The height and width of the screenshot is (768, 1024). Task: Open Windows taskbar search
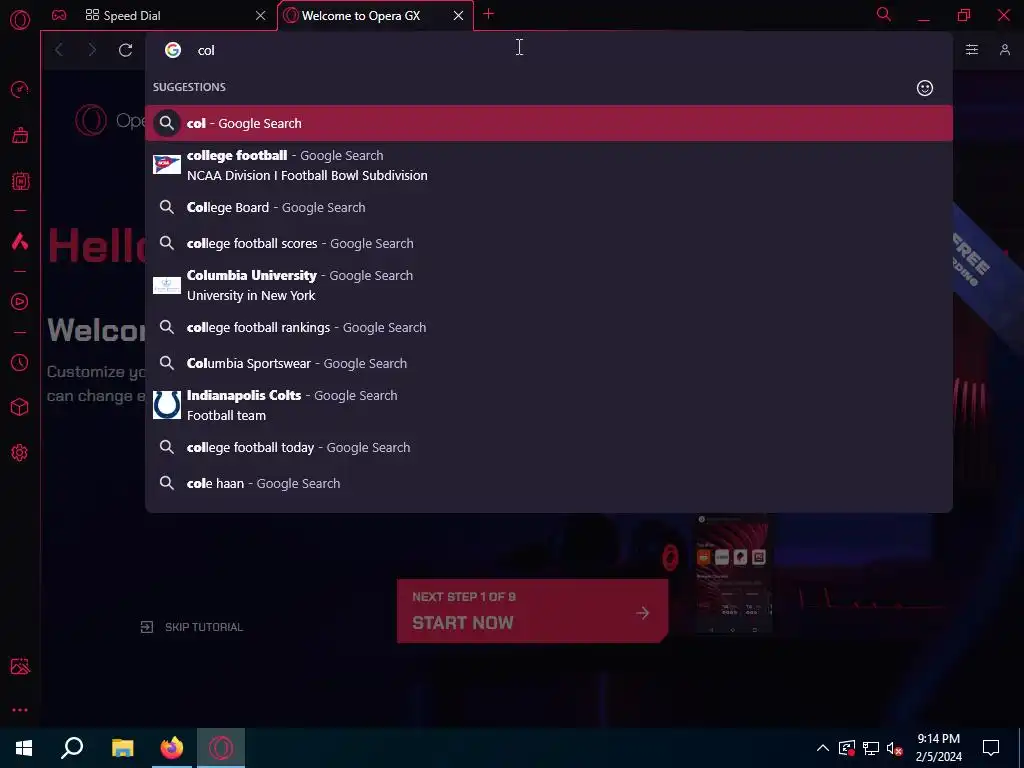point(72,748)
